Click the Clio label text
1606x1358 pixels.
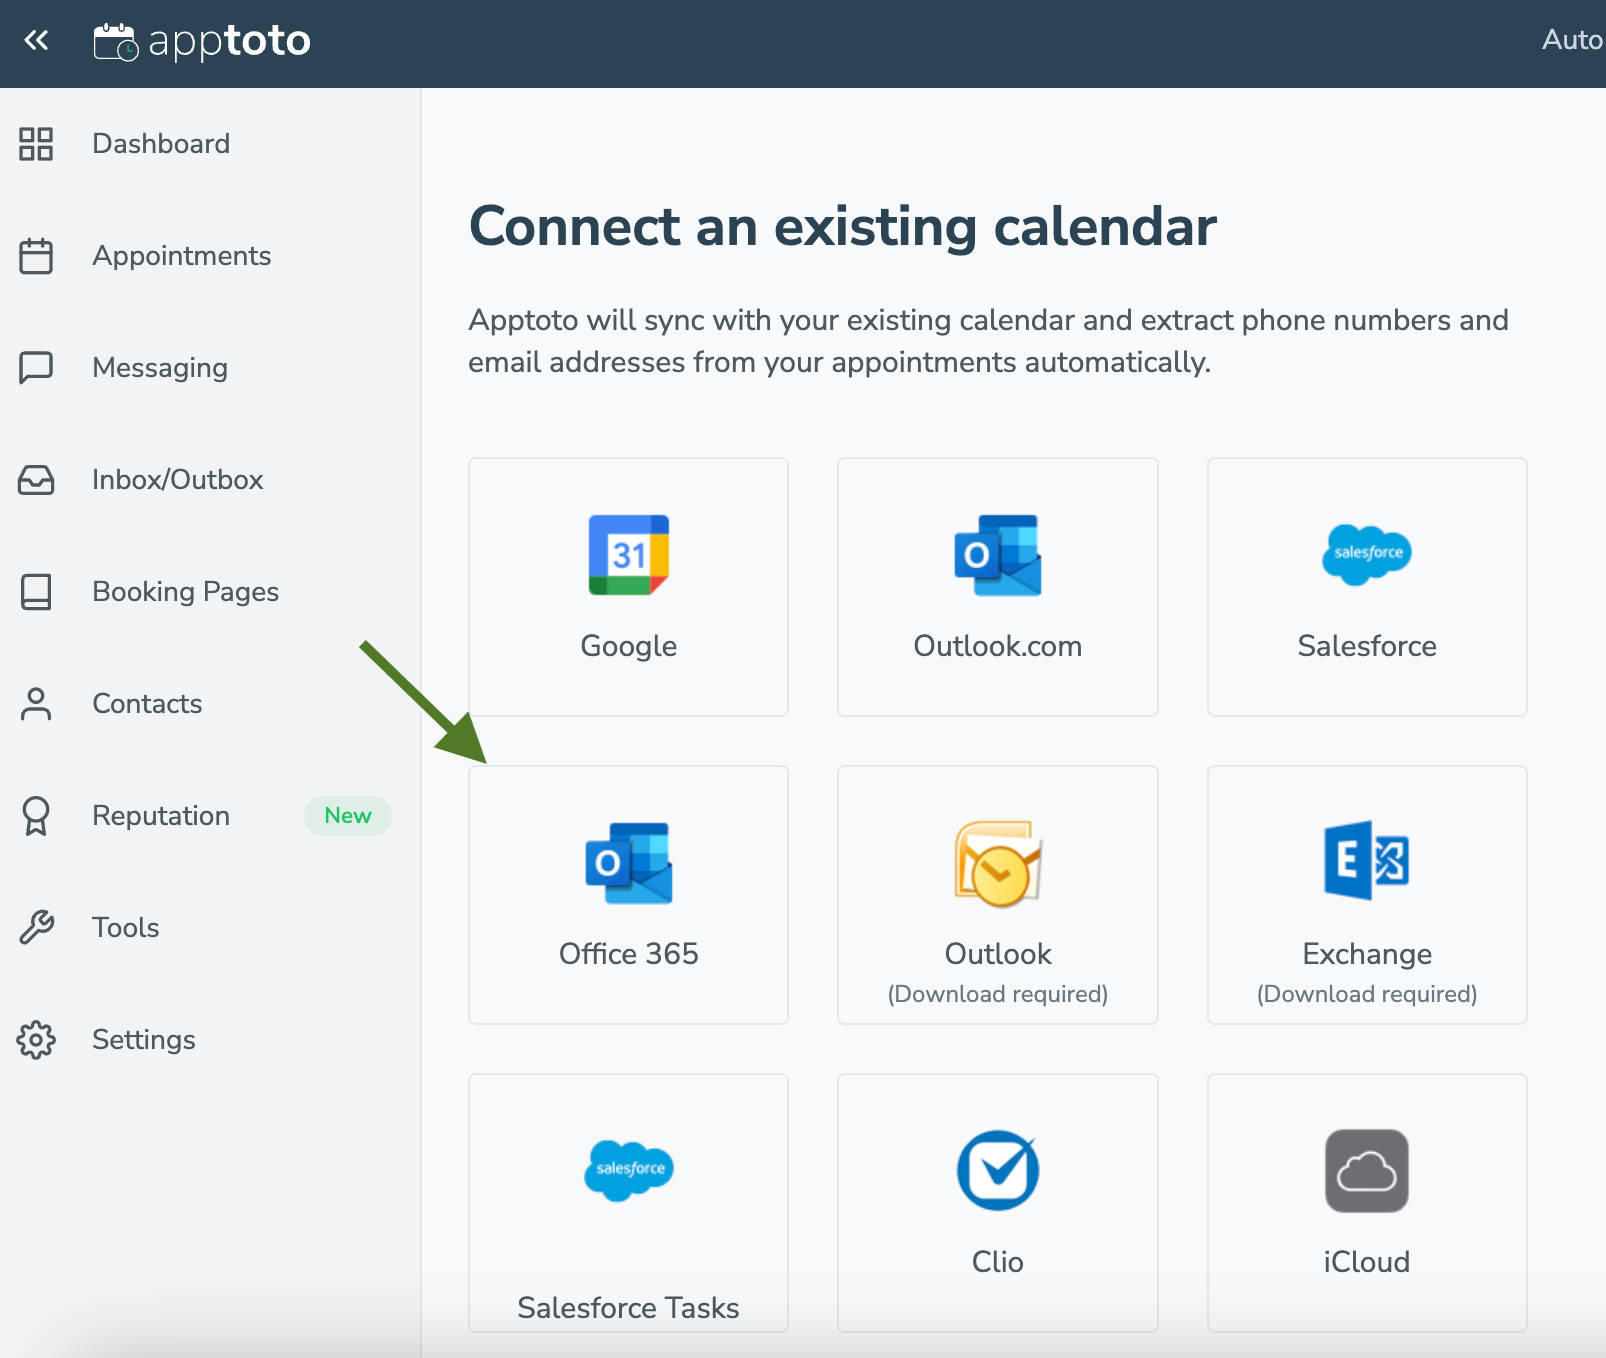pyautogui.click(x=998, y=1262)
